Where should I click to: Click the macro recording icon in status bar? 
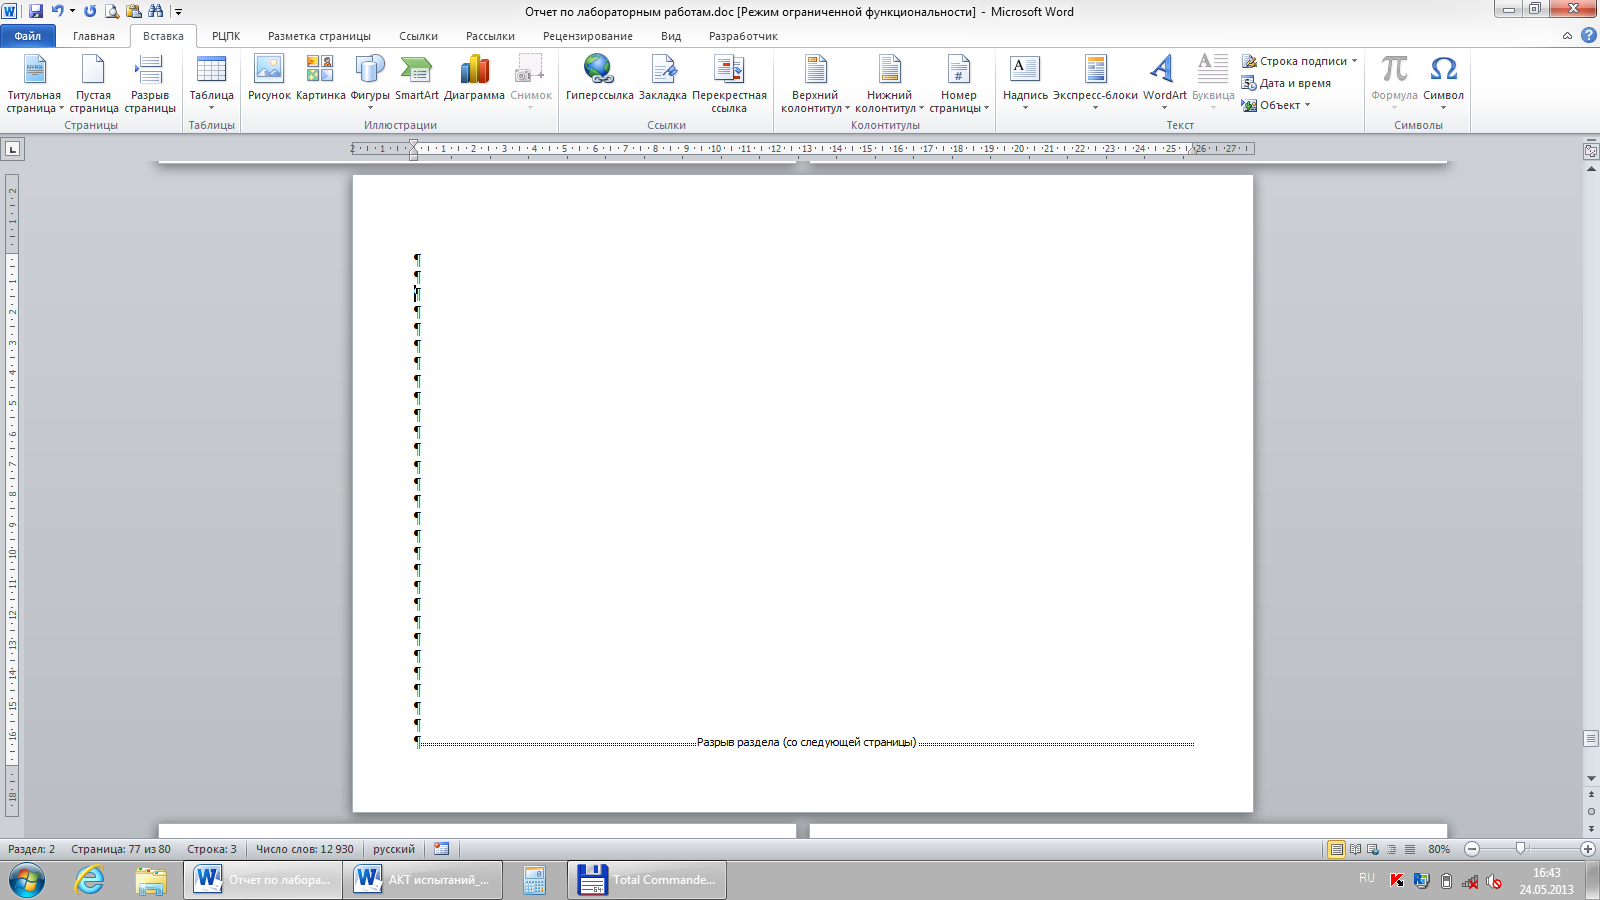[441, 849]
